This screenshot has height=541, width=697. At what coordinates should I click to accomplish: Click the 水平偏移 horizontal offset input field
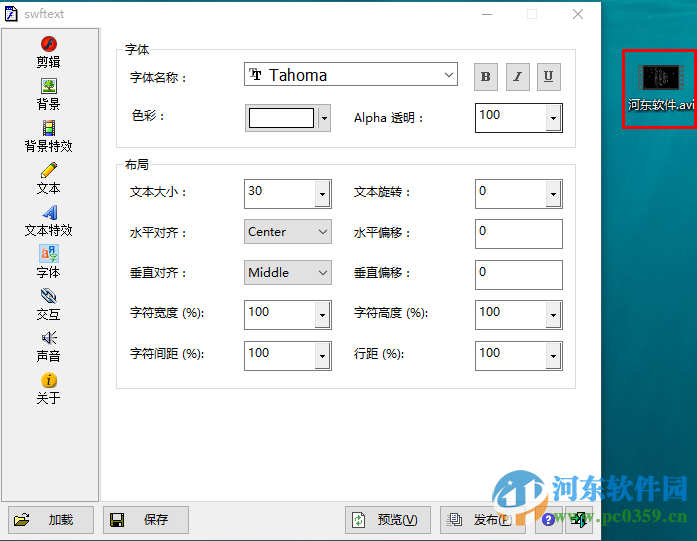tap(519, 234)
